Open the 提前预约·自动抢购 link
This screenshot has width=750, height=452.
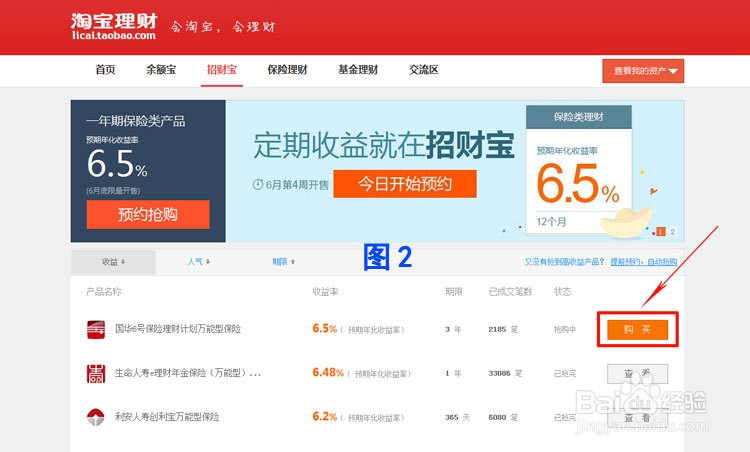(643, 262)
